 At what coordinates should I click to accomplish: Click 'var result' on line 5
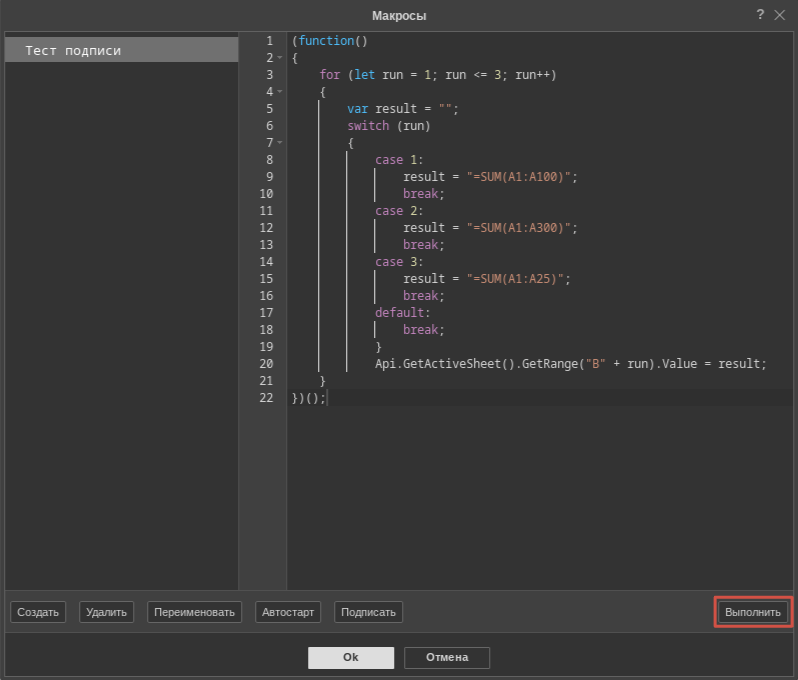[x=382, y=109]
